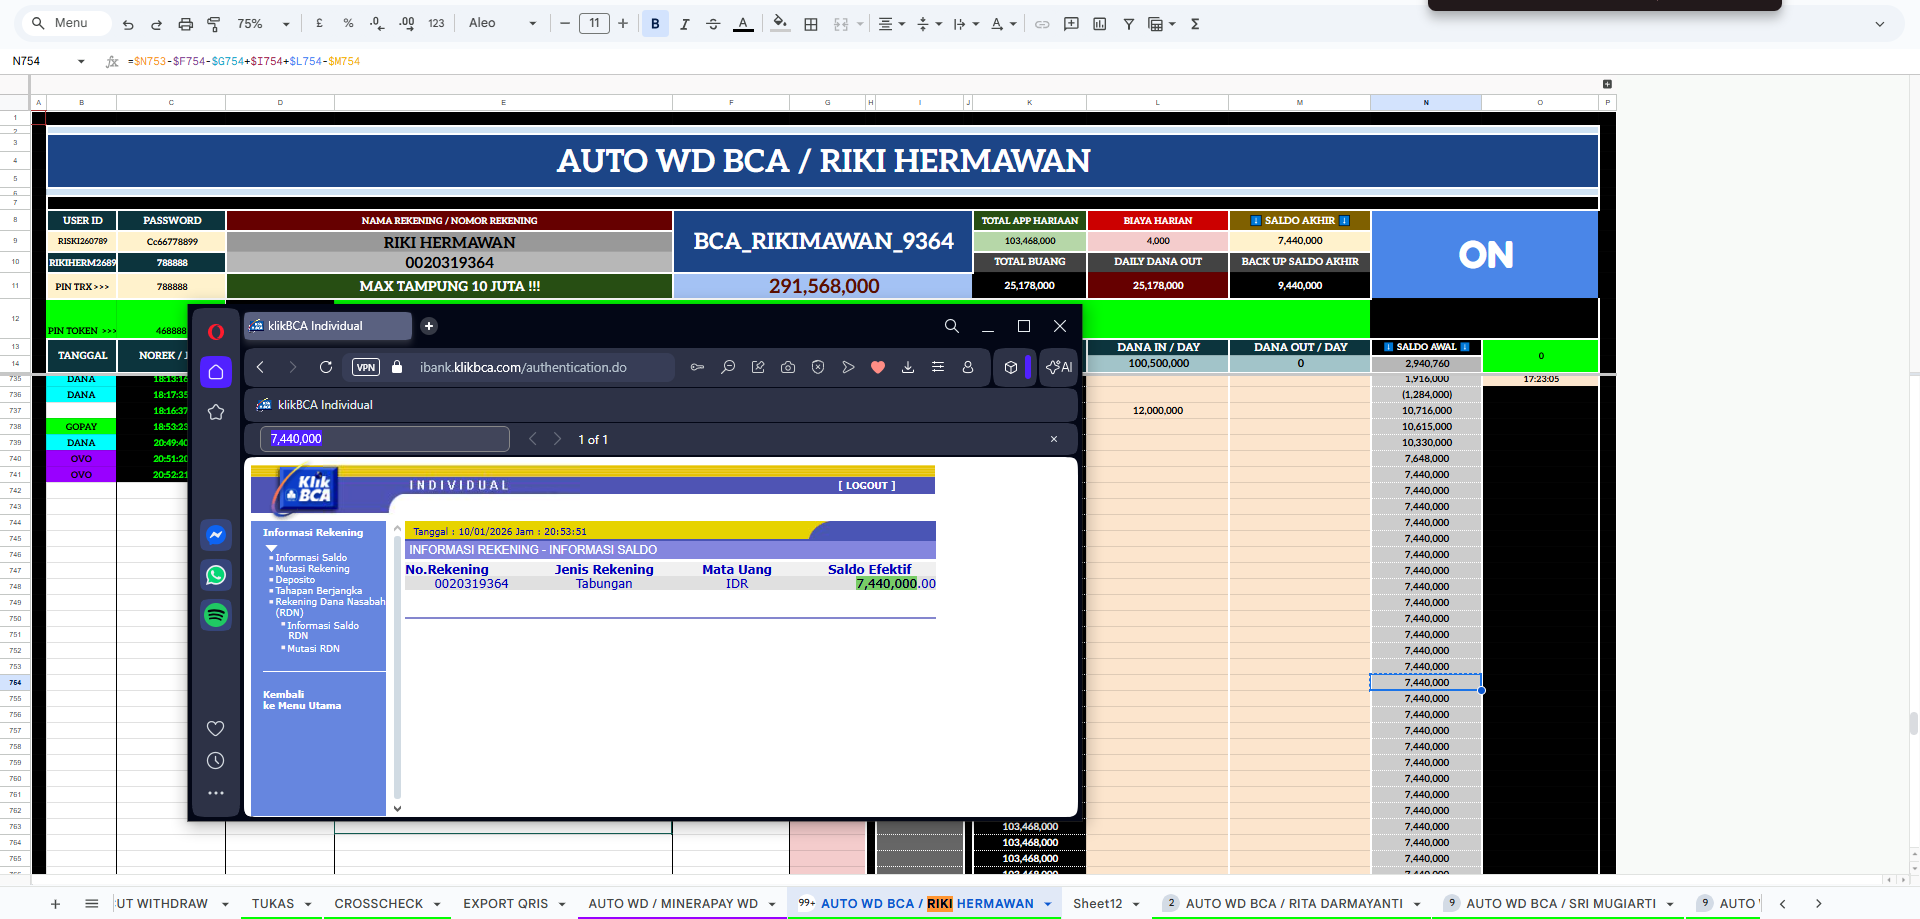Apply percent number format
1920x919 pixels.
tap(348, 23)
